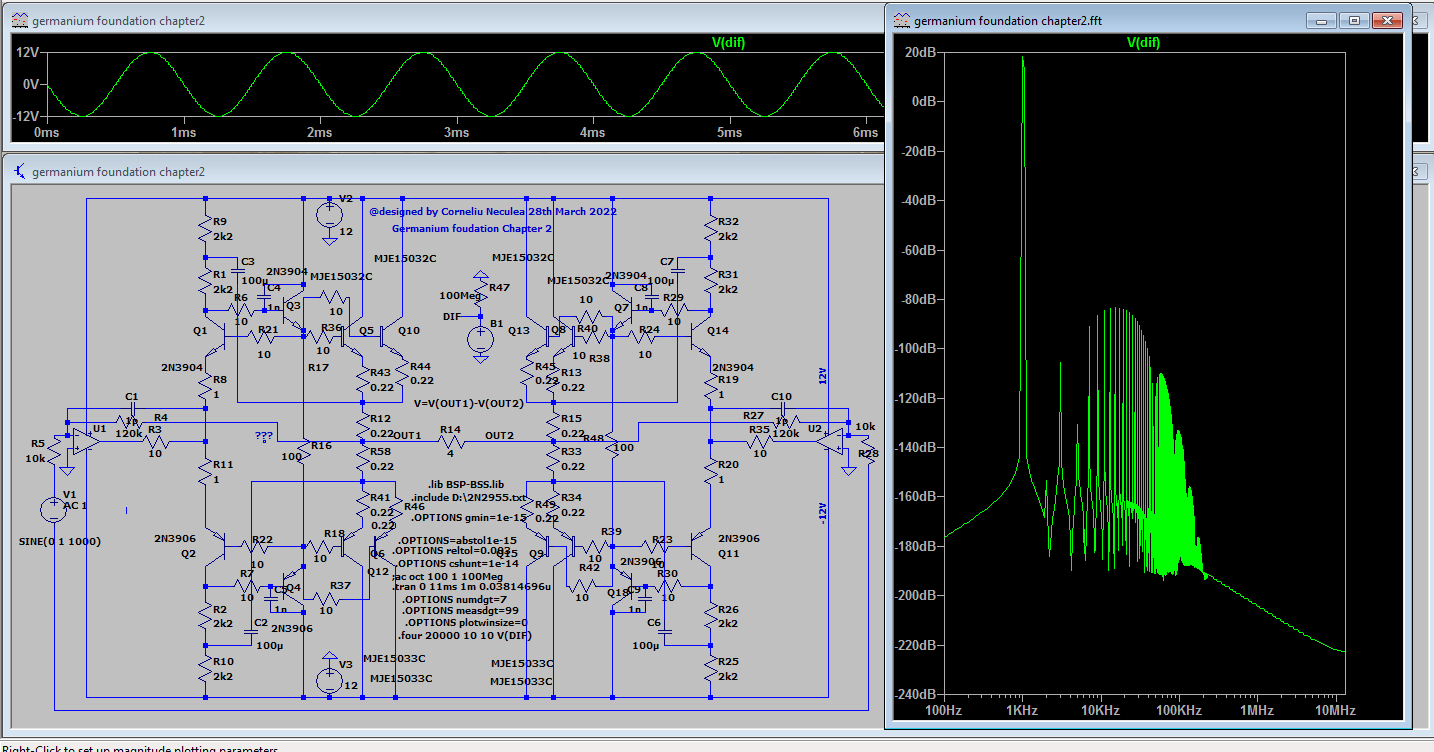Select the .OPTIONS gmin=1e-15 directive
Viewport: 1434px width, 752px height.
point(469,517)
